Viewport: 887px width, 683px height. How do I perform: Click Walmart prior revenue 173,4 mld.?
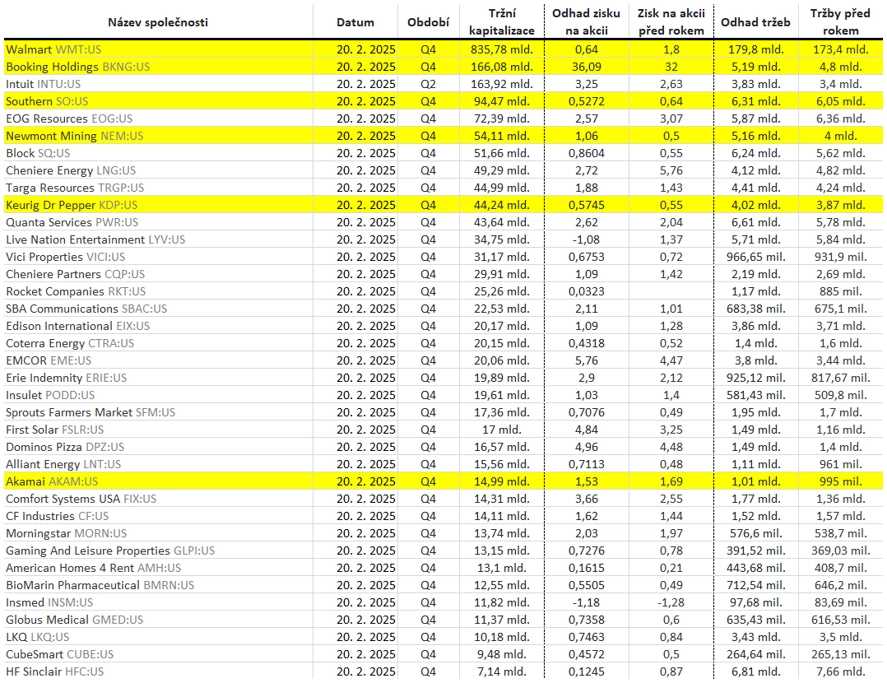point(841,50)
